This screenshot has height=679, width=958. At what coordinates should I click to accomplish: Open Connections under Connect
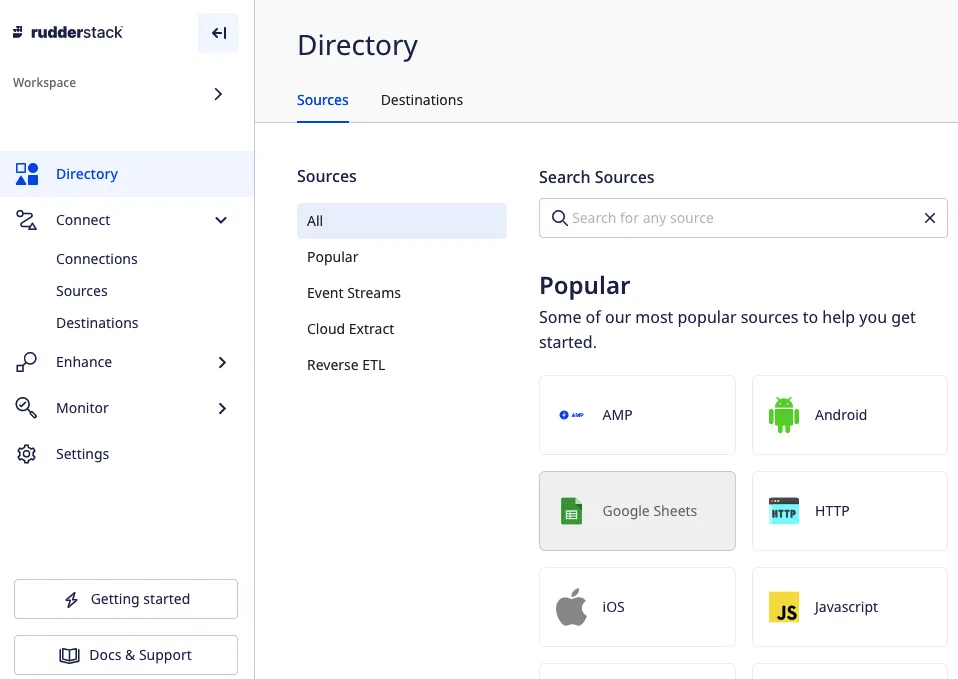point(97,259)
